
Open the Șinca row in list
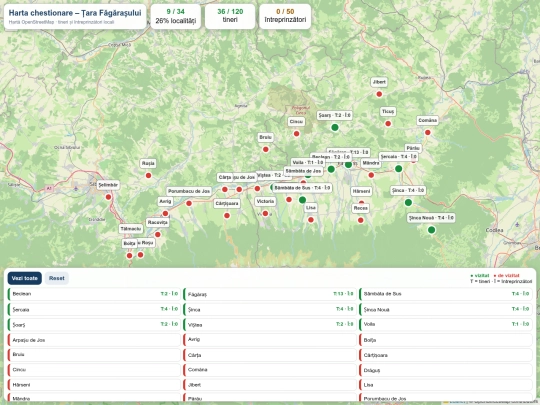point(270,309)
